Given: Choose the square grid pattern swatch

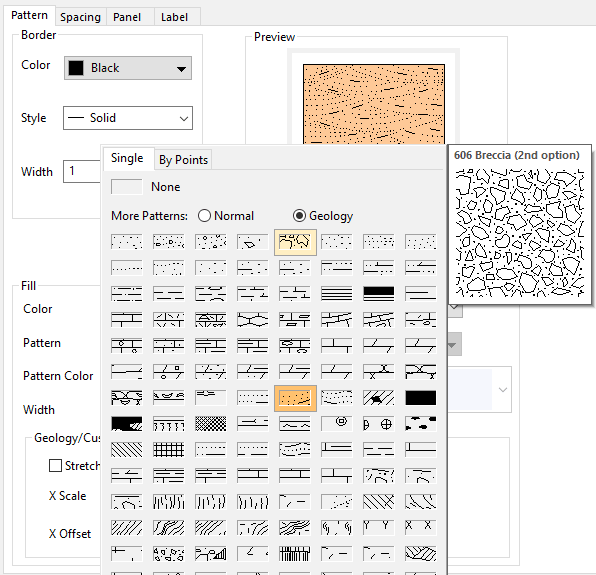Looking at the screenshot, I should tap(169, 450).
